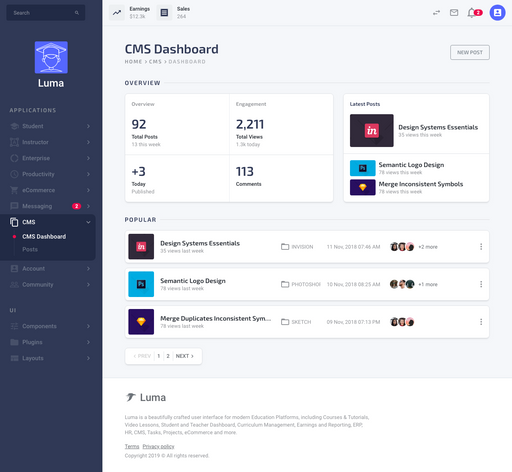Open the Privacy policy footer link
The height and width of the screenshot is (472, 512).
(158, 446)
